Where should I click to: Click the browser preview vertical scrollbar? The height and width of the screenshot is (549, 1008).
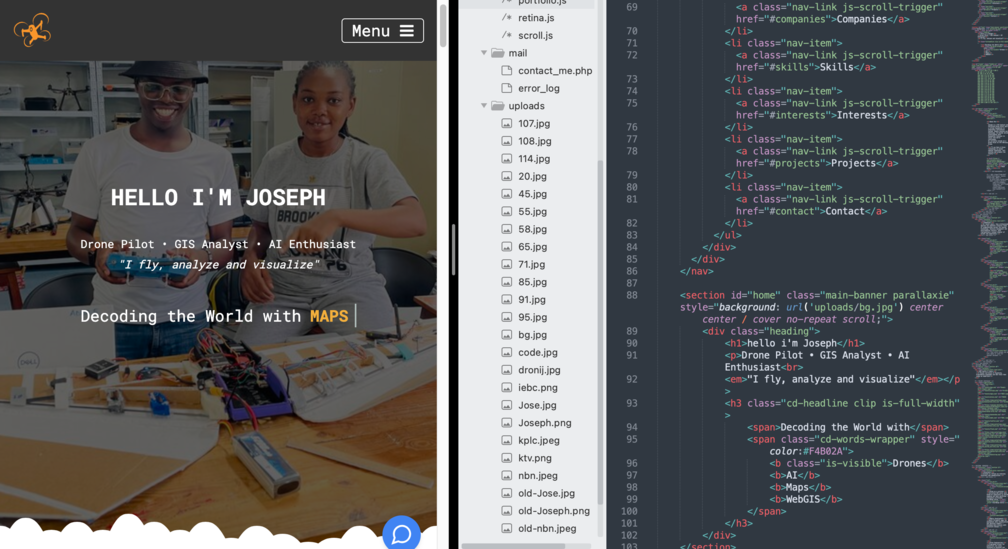(x=443, y=25)
